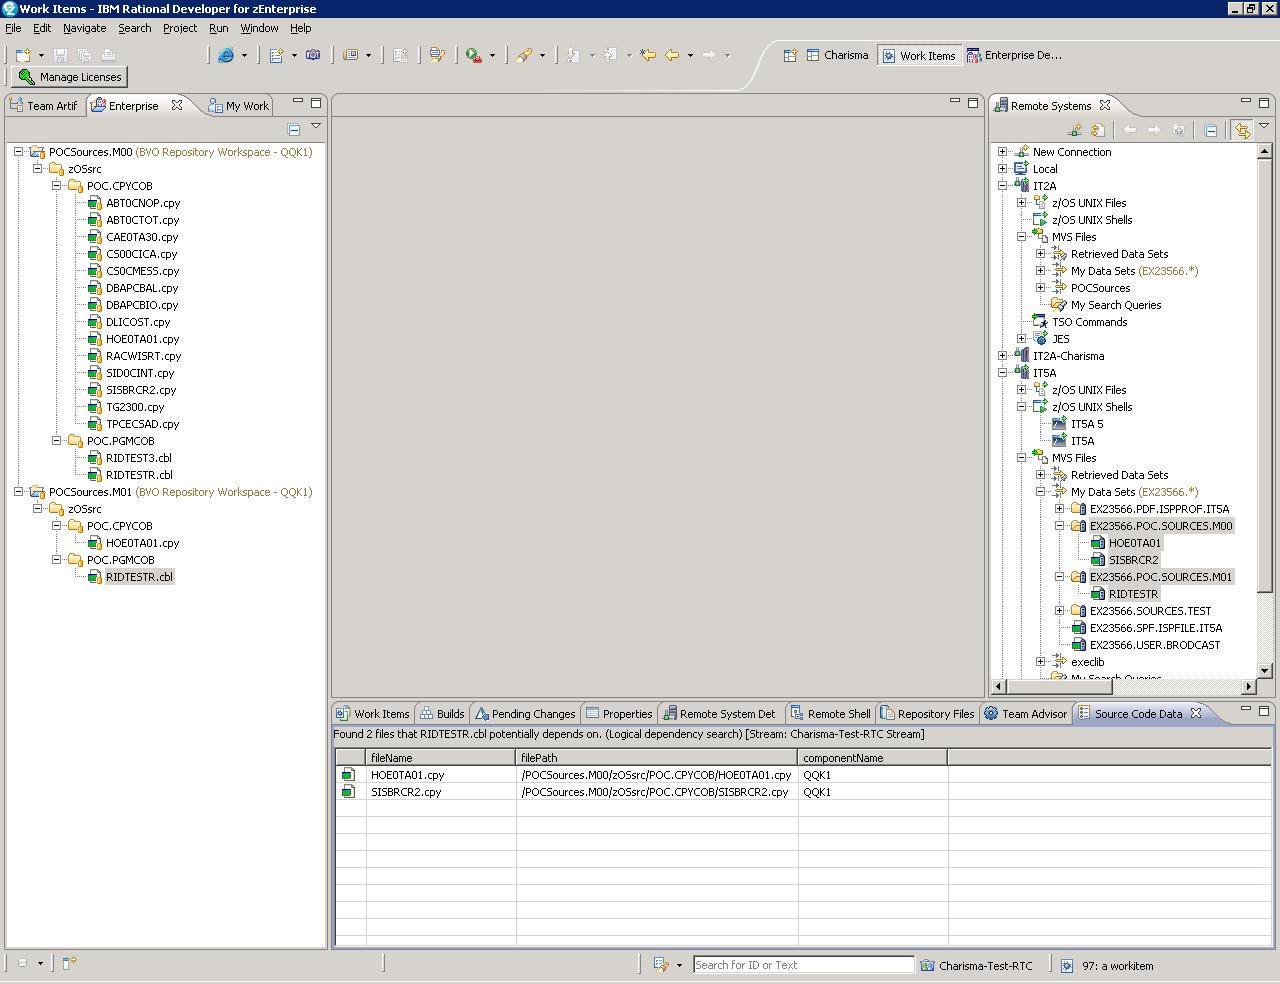Switch to the My Work tab

(x=239, y=105)
